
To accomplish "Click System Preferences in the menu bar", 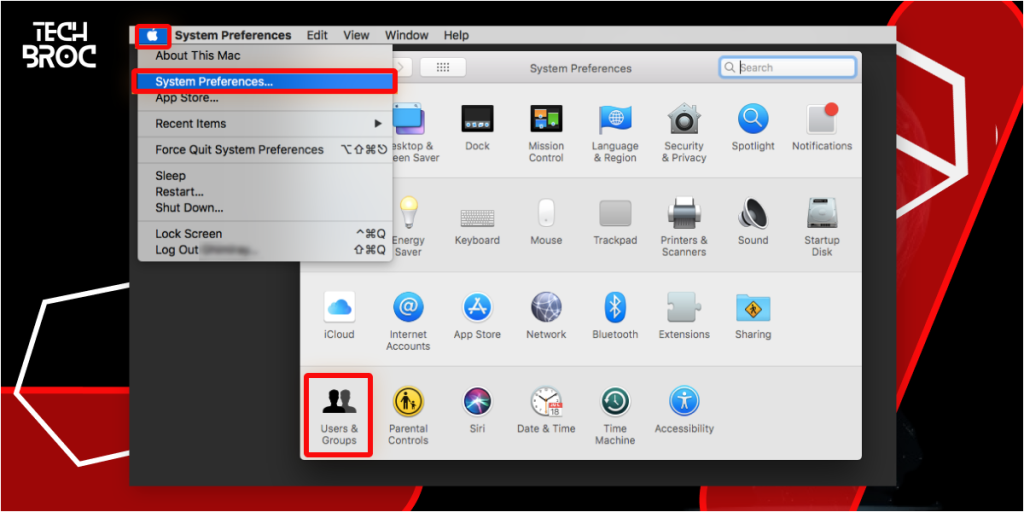I will point(233,35).
